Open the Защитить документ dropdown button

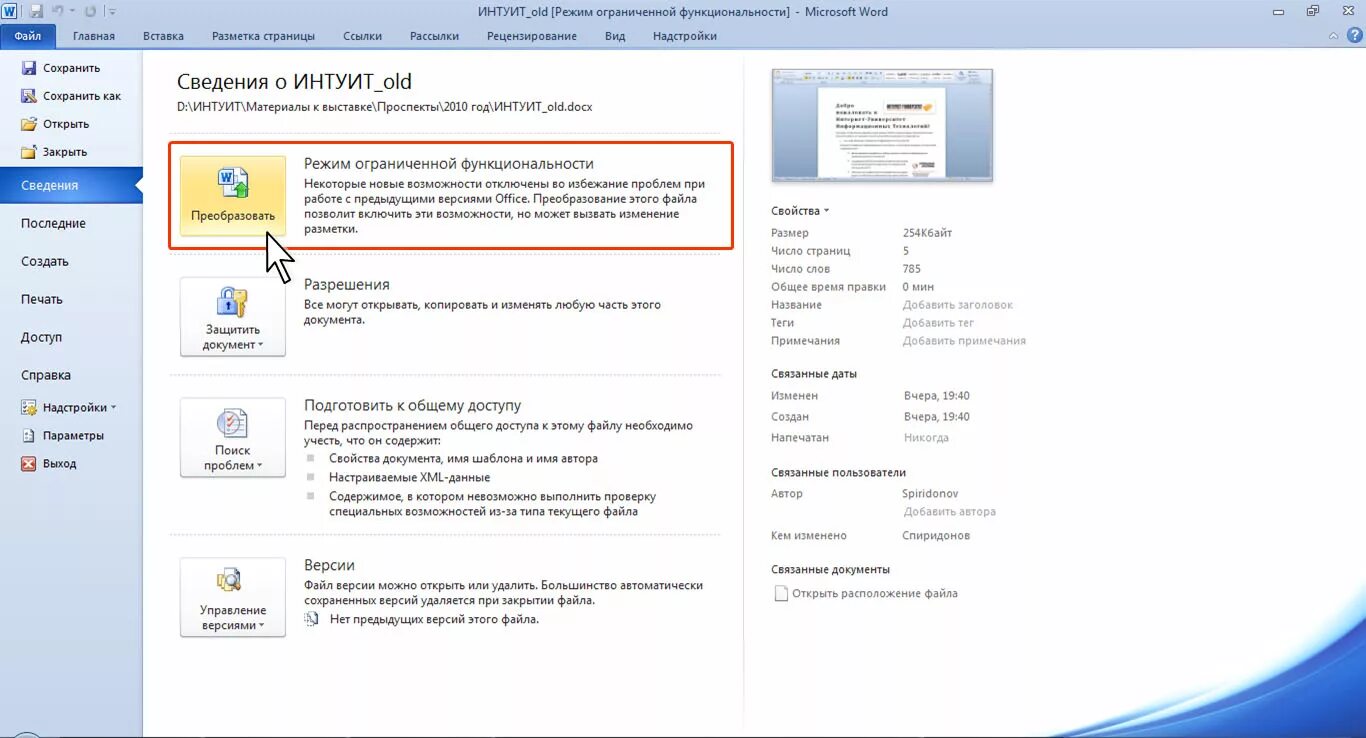pyautogui.click(x=233, y=316)
